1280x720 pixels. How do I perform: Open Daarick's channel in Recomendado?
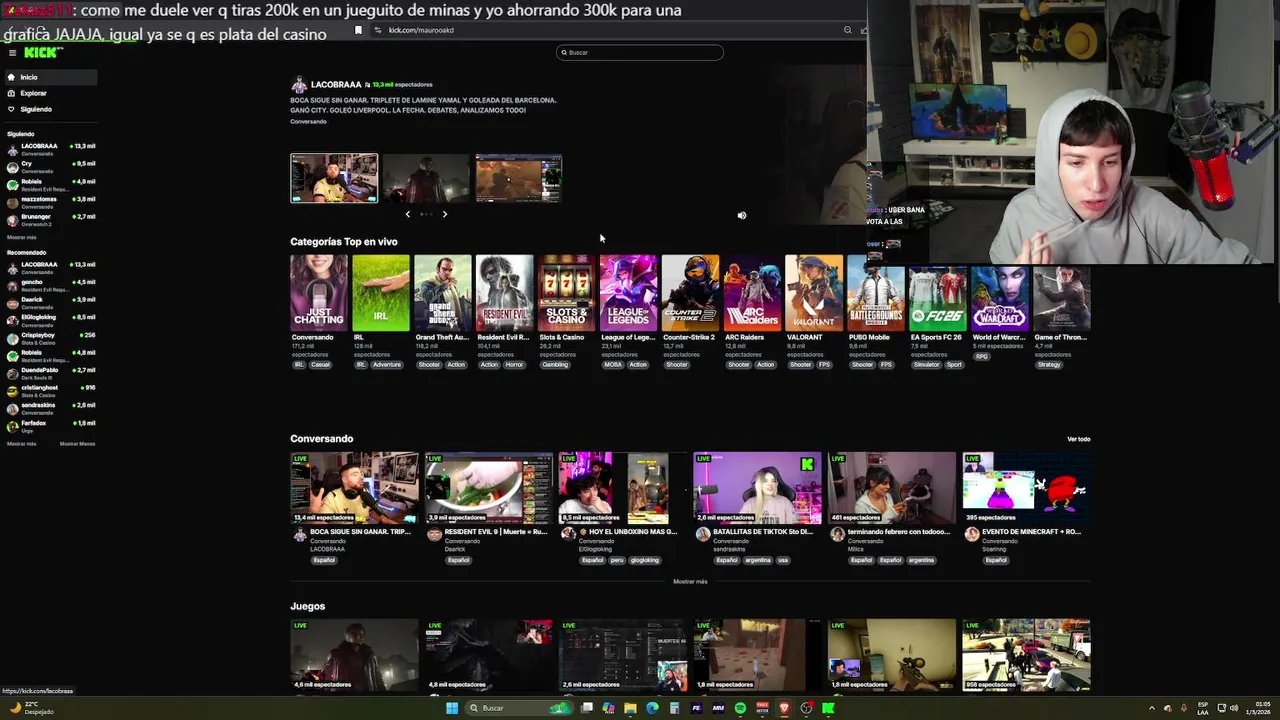click(50, 302)
